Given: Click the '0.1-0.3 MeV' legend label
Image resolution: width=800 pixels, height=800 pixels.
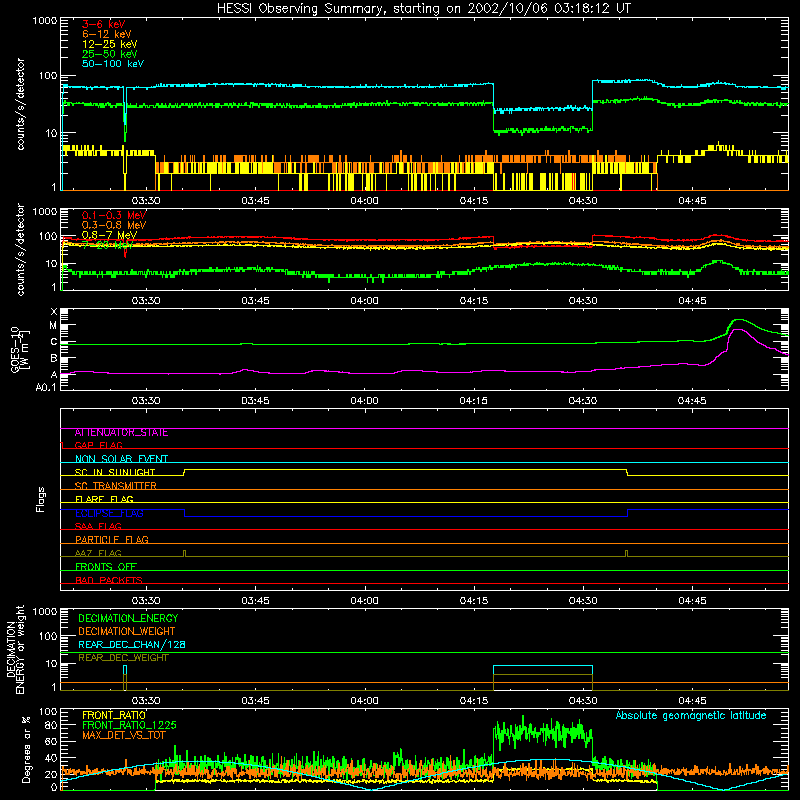Looking at the screenshot, I should click(114, 215).
